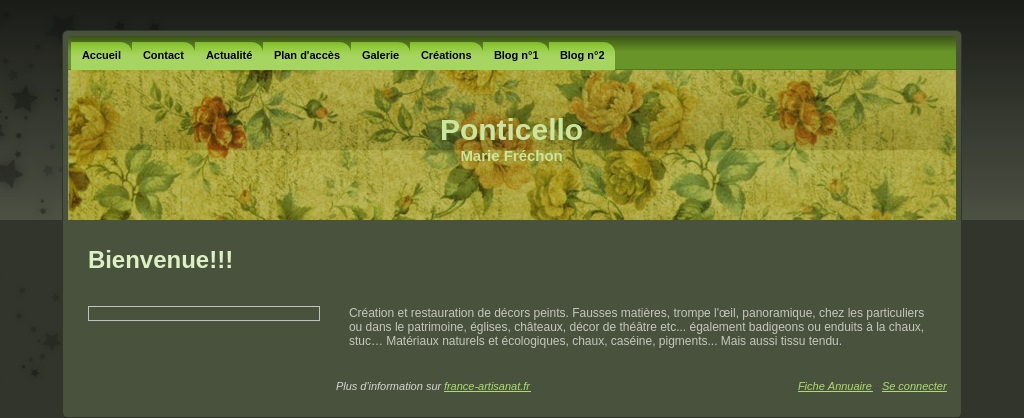
Task: Click the description paragraph about décors peints
Action: pos(637,327)
